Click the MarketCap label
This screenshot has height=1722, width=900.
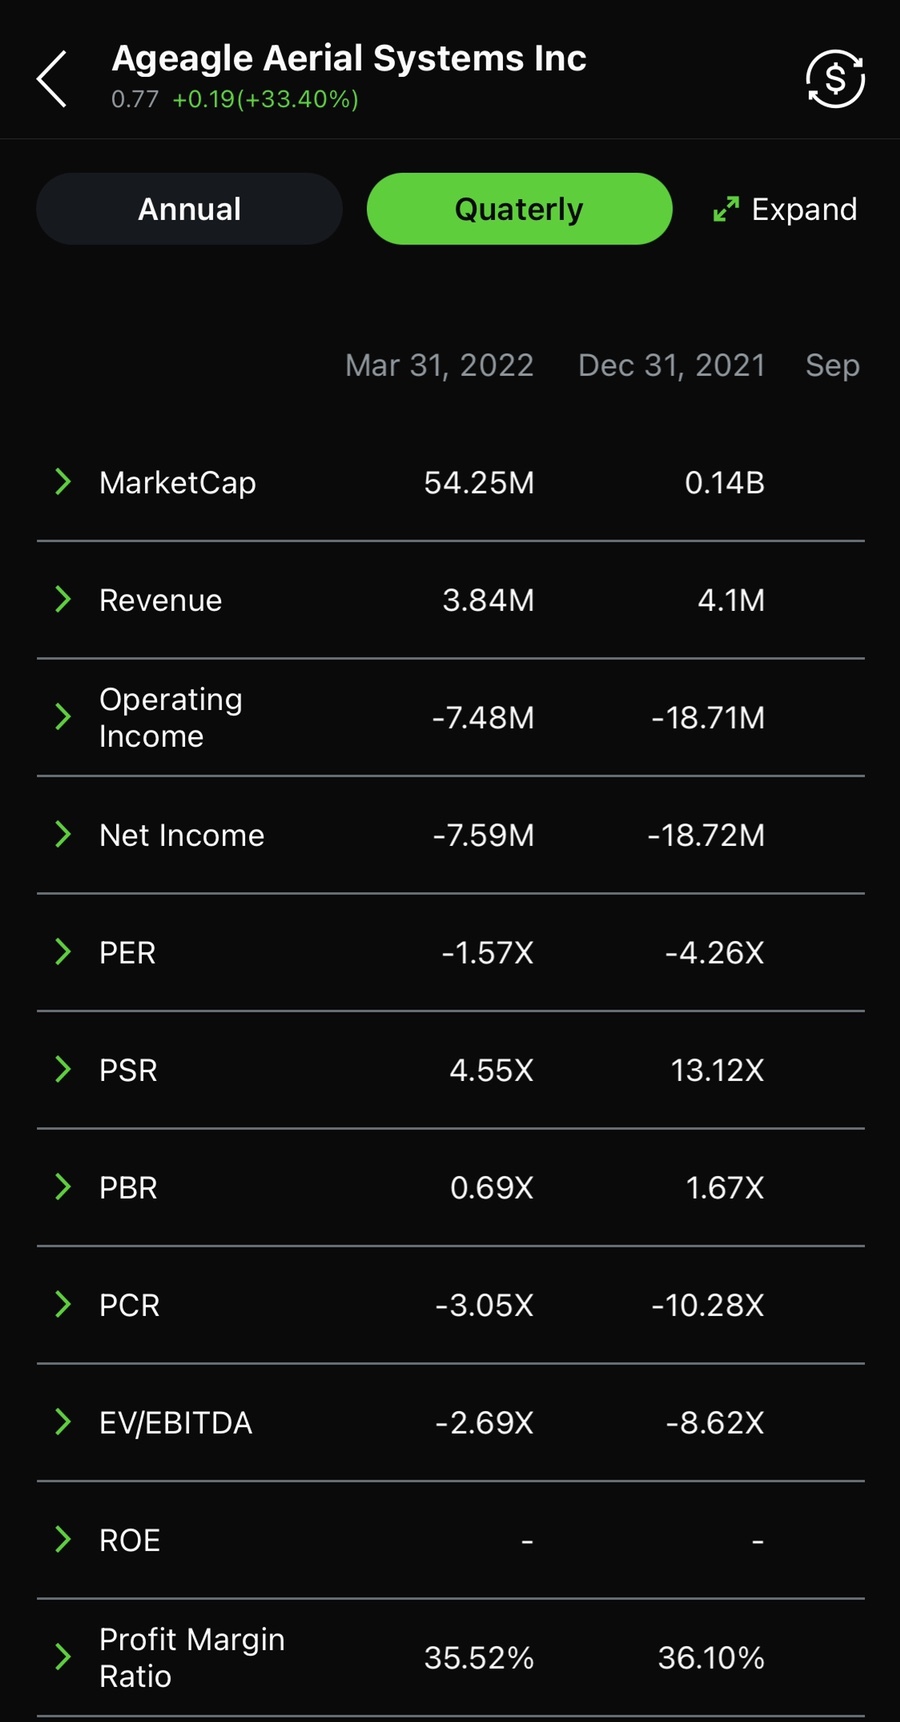click(x=178, y=483)
